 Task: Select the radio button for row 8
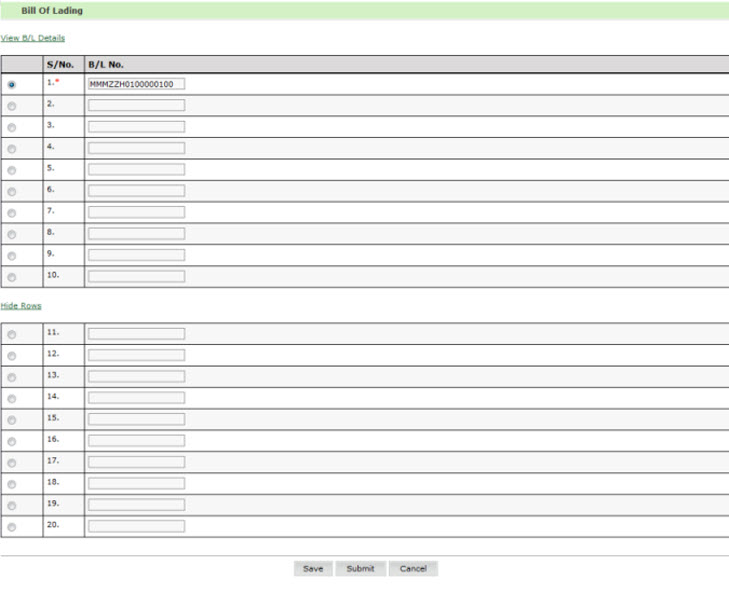click(x=12, y=234)
